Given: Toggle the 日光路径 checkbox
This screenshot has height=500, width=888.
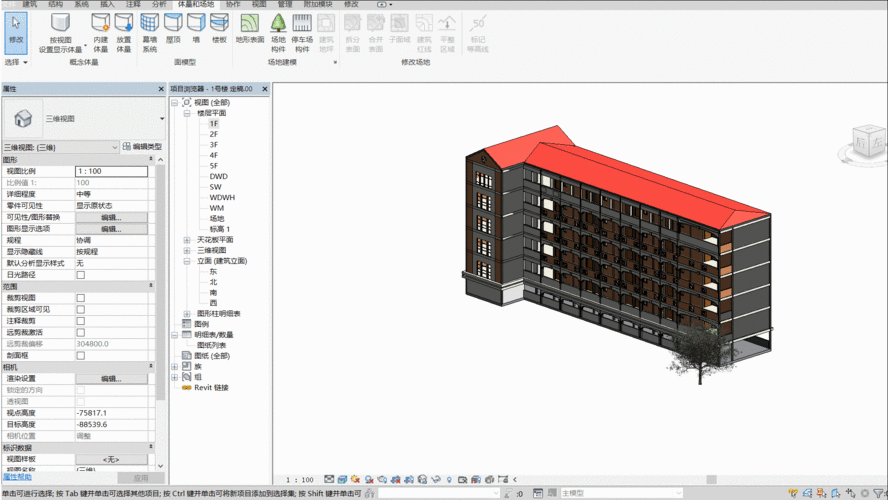Looking at the screenshot, I should point(81,275).
